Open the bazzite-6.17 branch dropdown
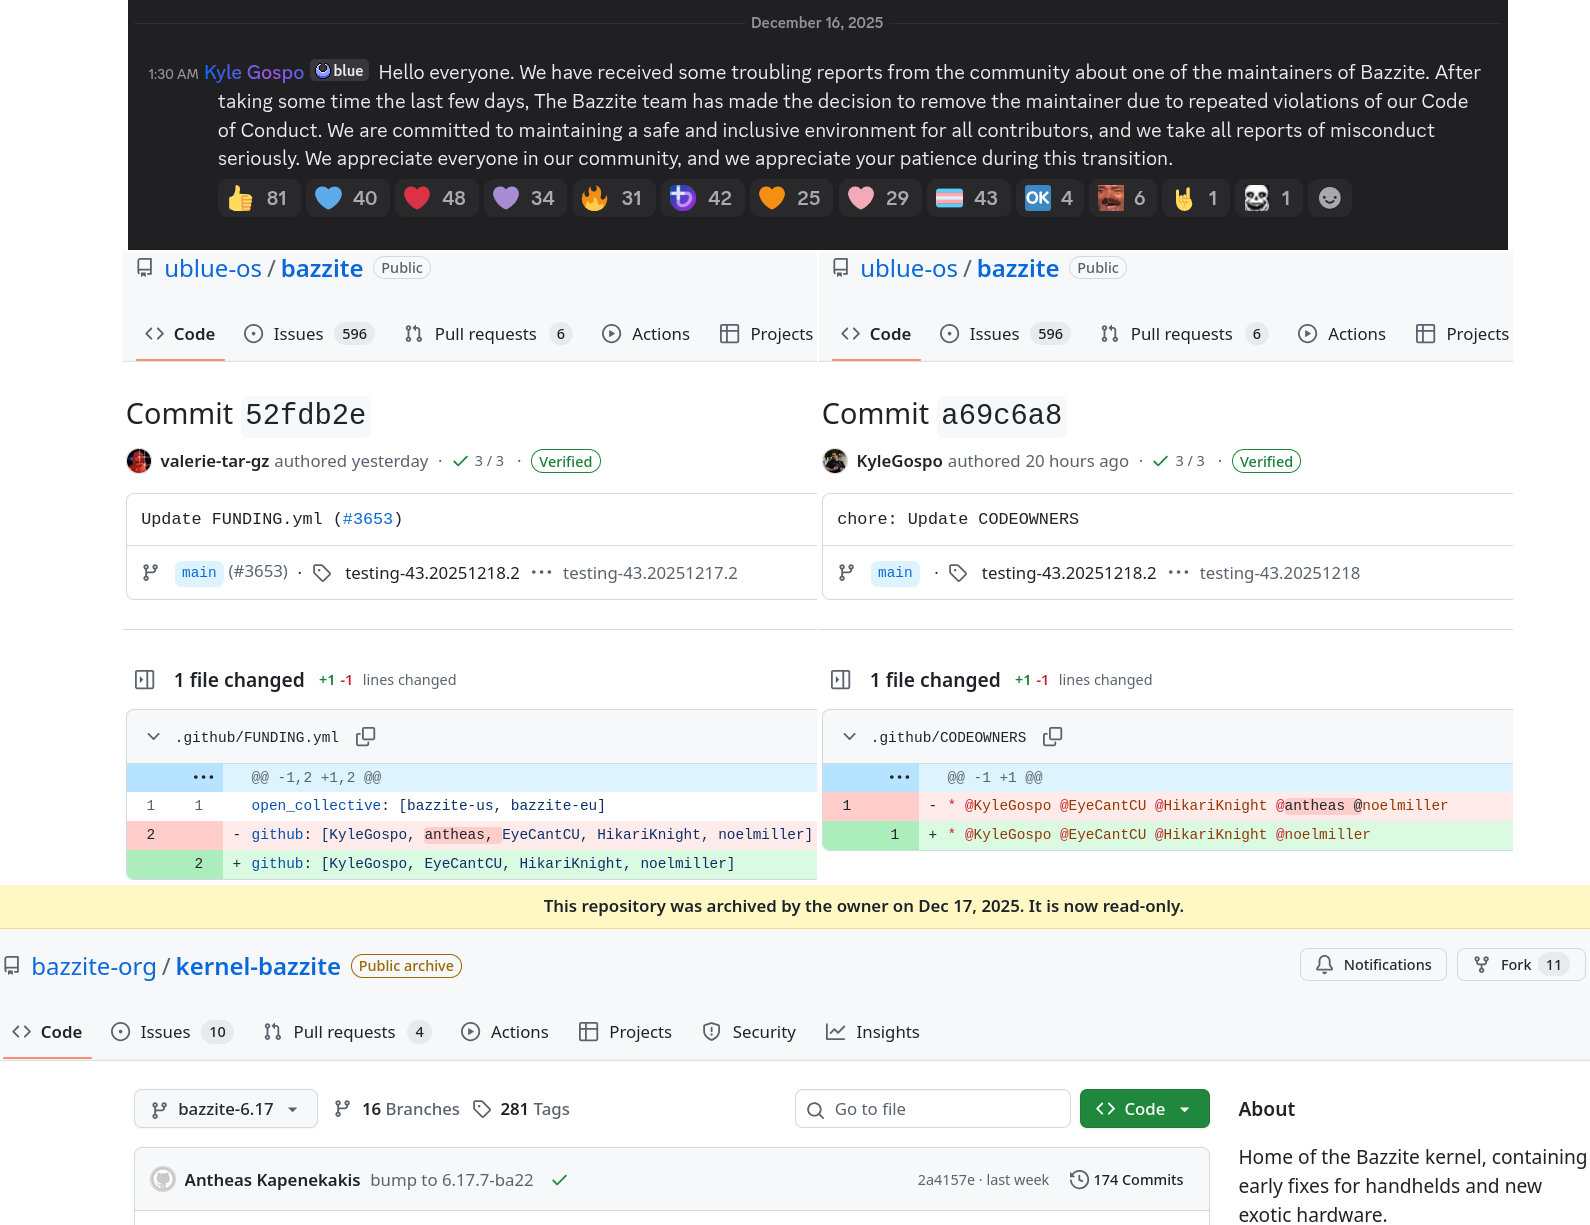The image size is (1590, 1225). 226,1109
